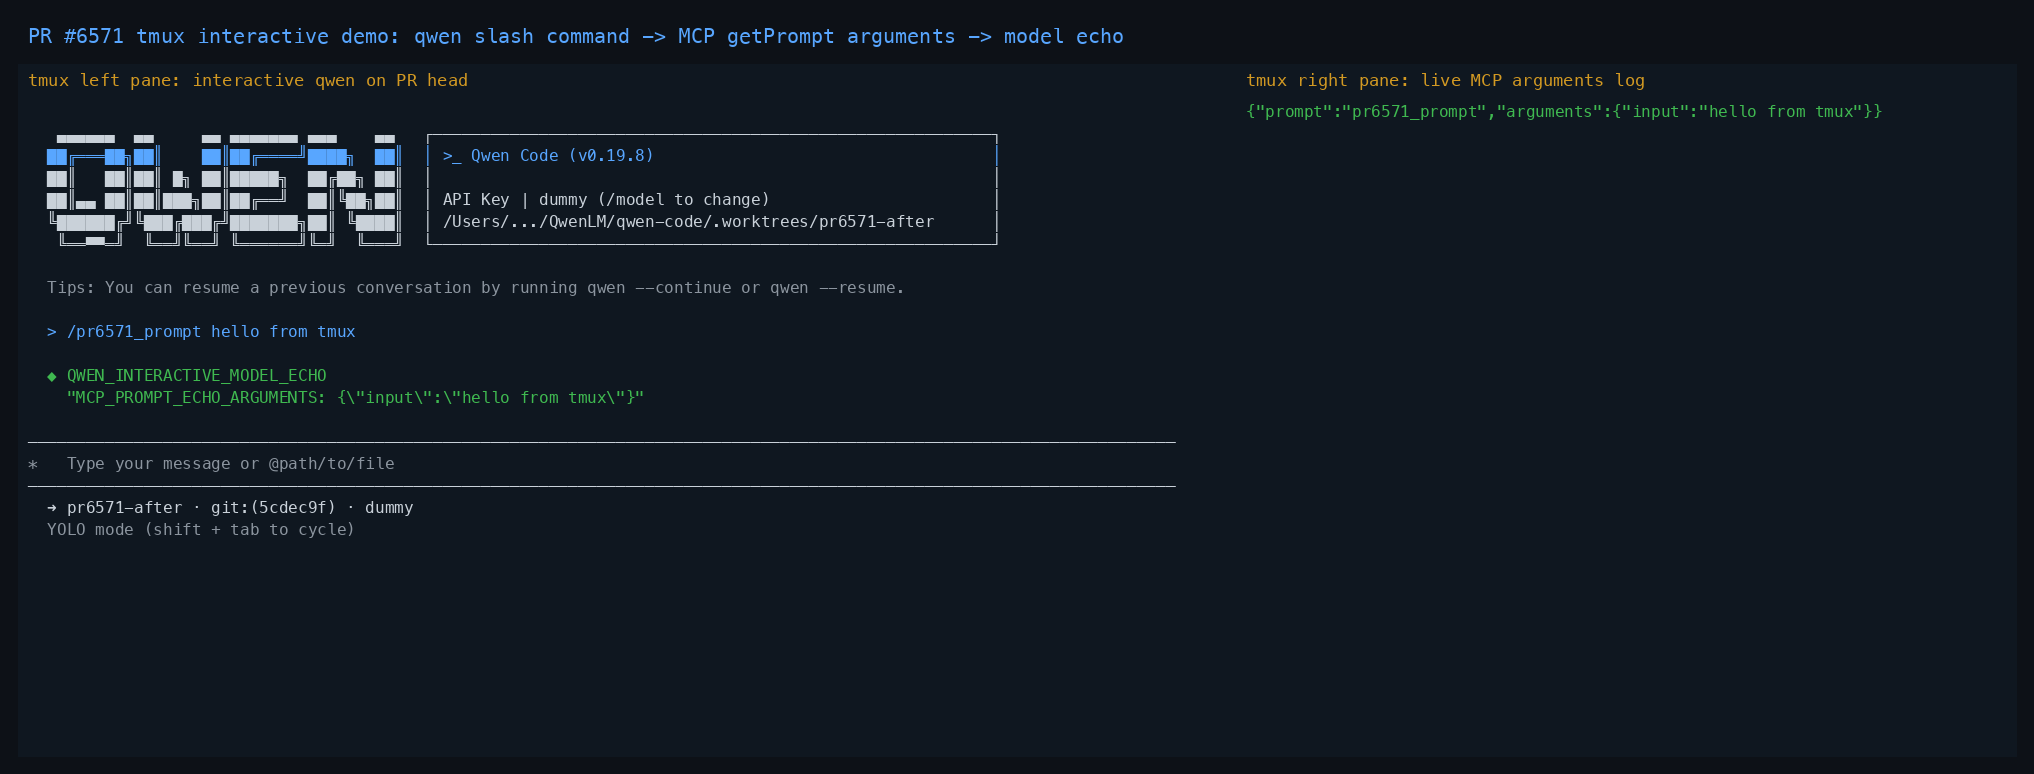The height and width of the screenshot is (774, 2034).
Task: Click the '>_ Qwen Code (v0.19.8)' header
Action: 548,156
